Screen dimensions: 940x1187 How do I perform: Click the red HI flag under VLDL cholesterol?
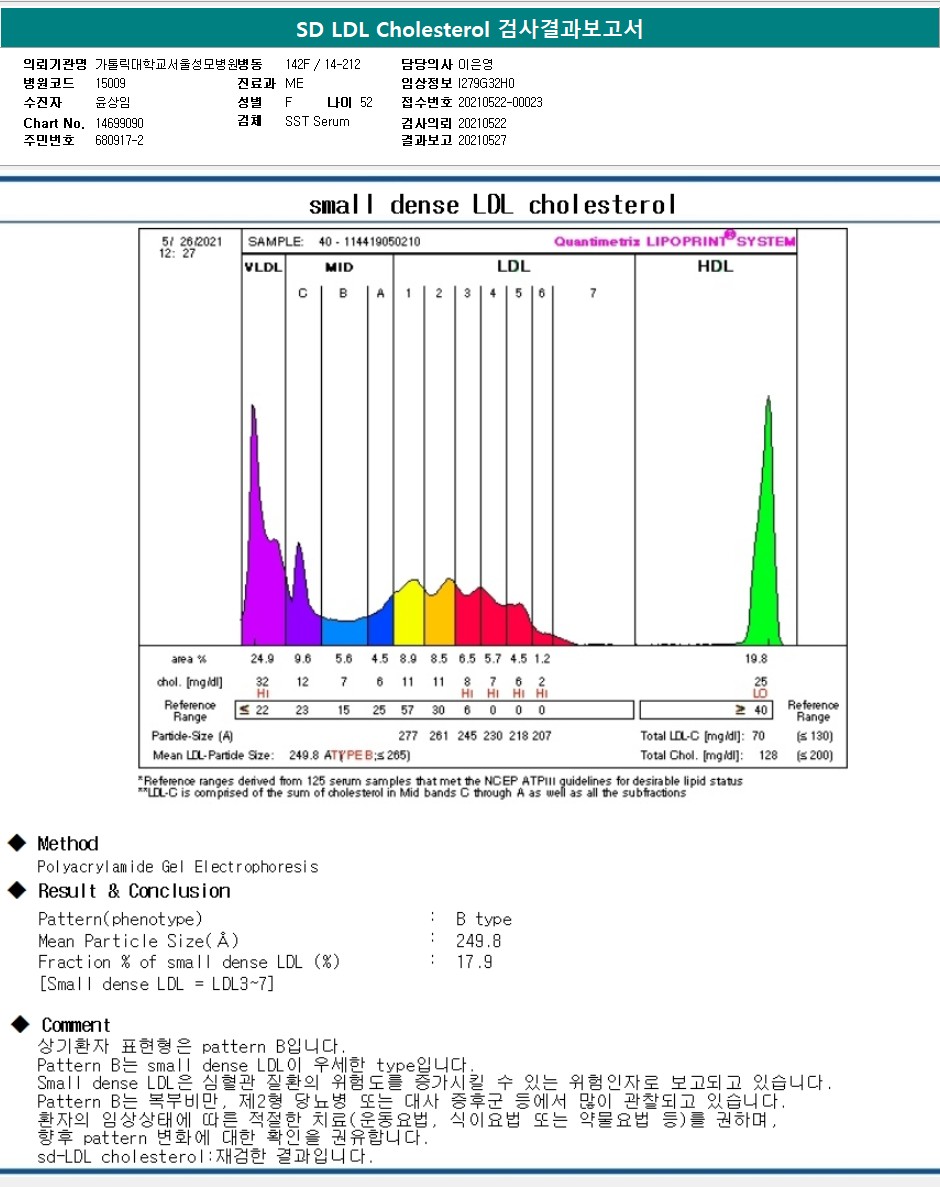pyautogui.click(x=262, y=693)
